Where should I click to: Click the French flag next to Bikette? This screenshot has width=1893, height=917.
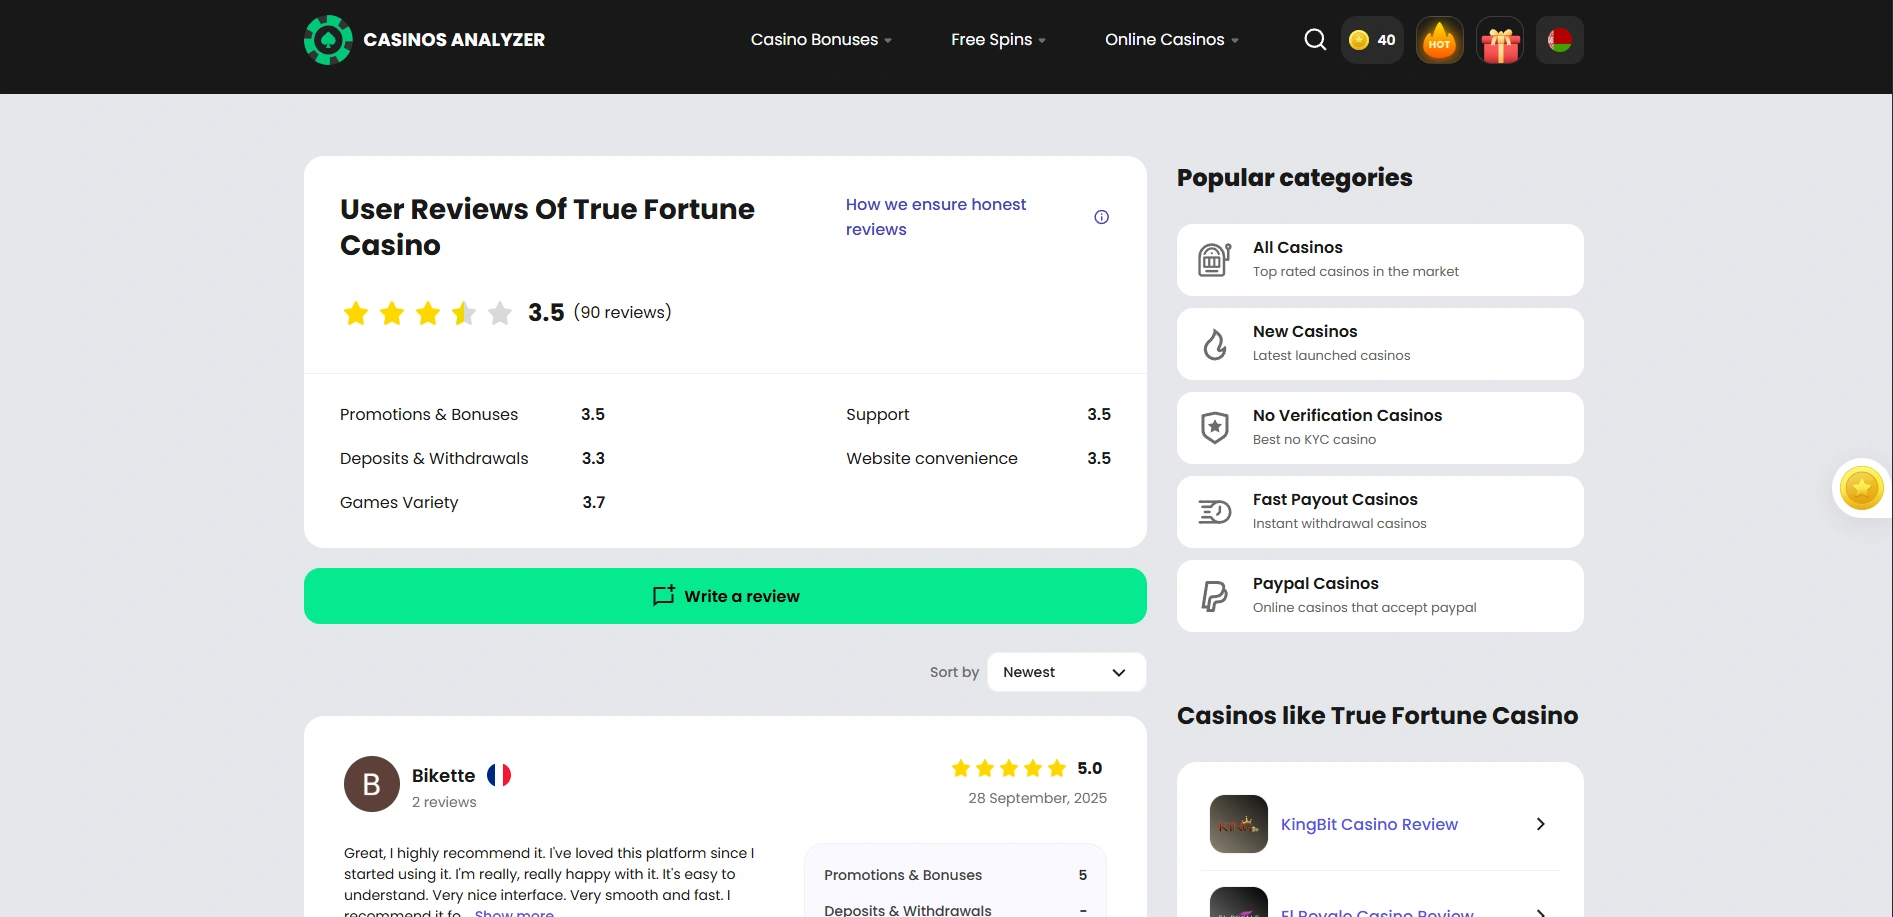pyautogui.click(x=499, y=775)
